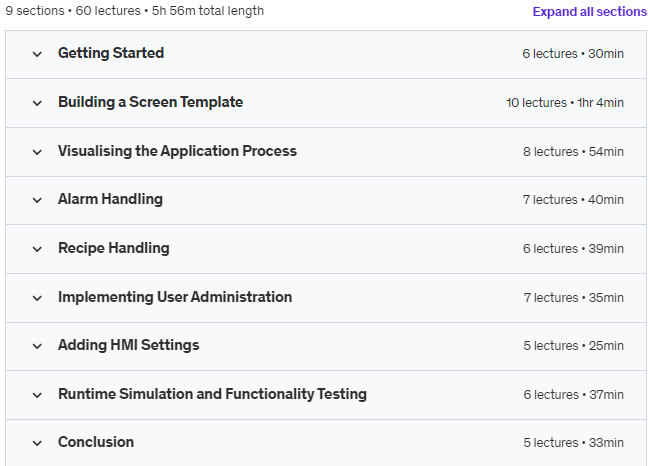The image size is (648, 466).
Task: Click the Conclusion section title
Action: pos(96,442)
